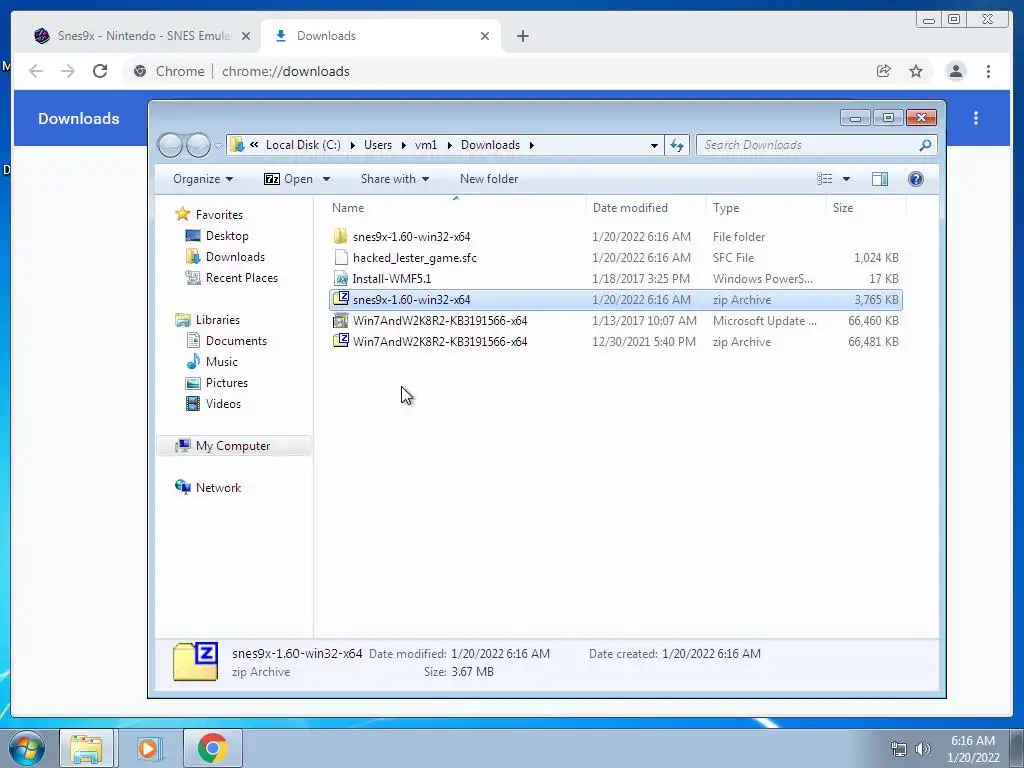Expand the address bar previous locations dropdown
Screen dimensions: 1024x768
pos(654,146)
